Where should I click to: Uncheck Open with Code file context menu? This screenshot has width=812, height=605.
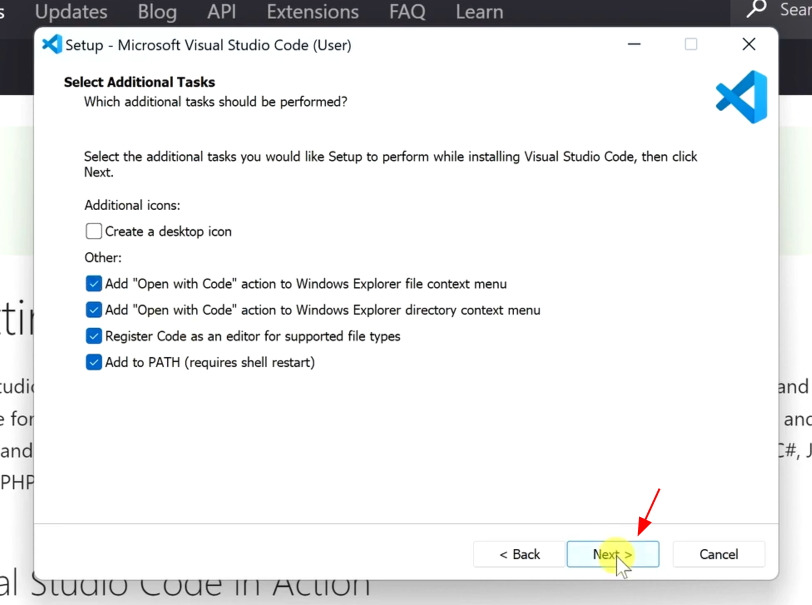tap(94, 283)
